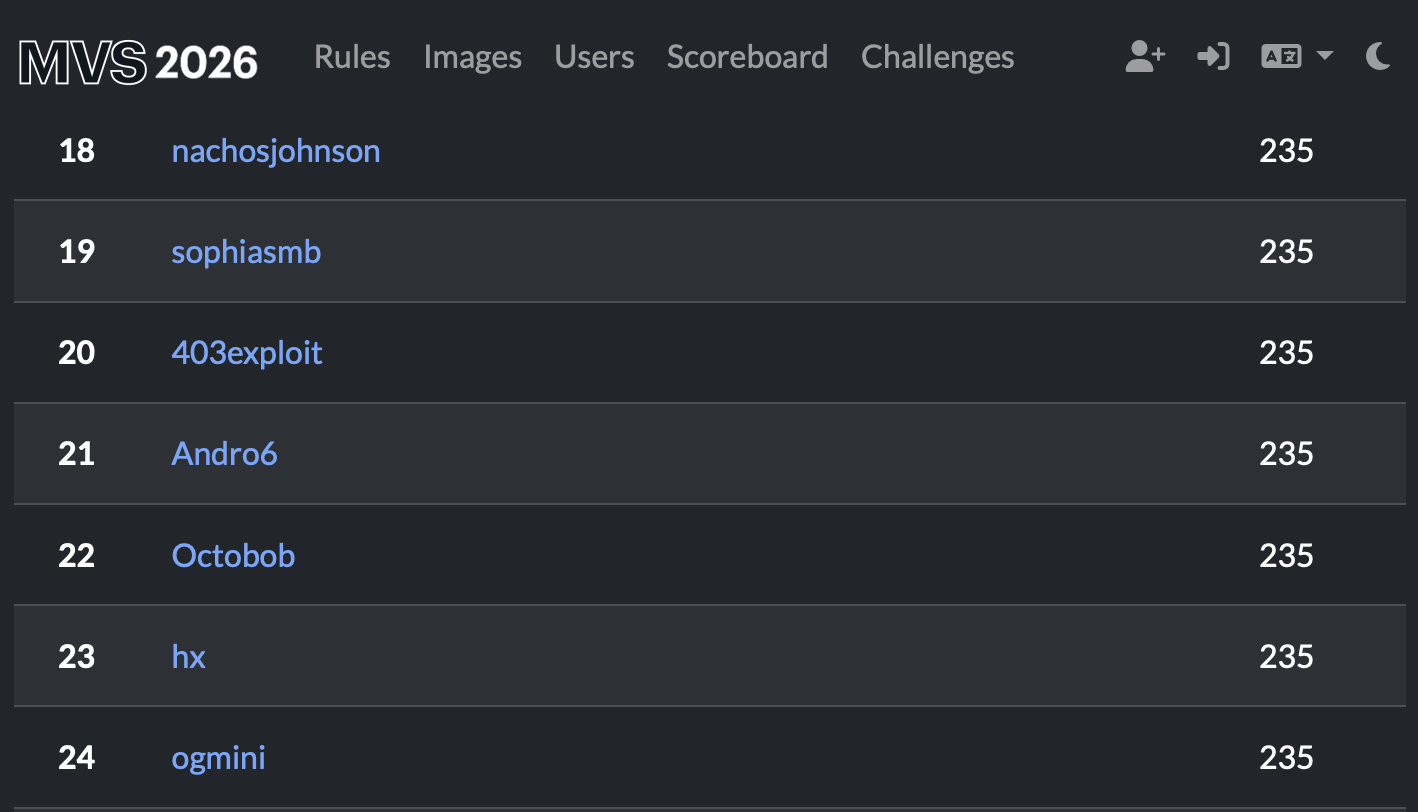Open nachosjohnson's profile link

276,151
